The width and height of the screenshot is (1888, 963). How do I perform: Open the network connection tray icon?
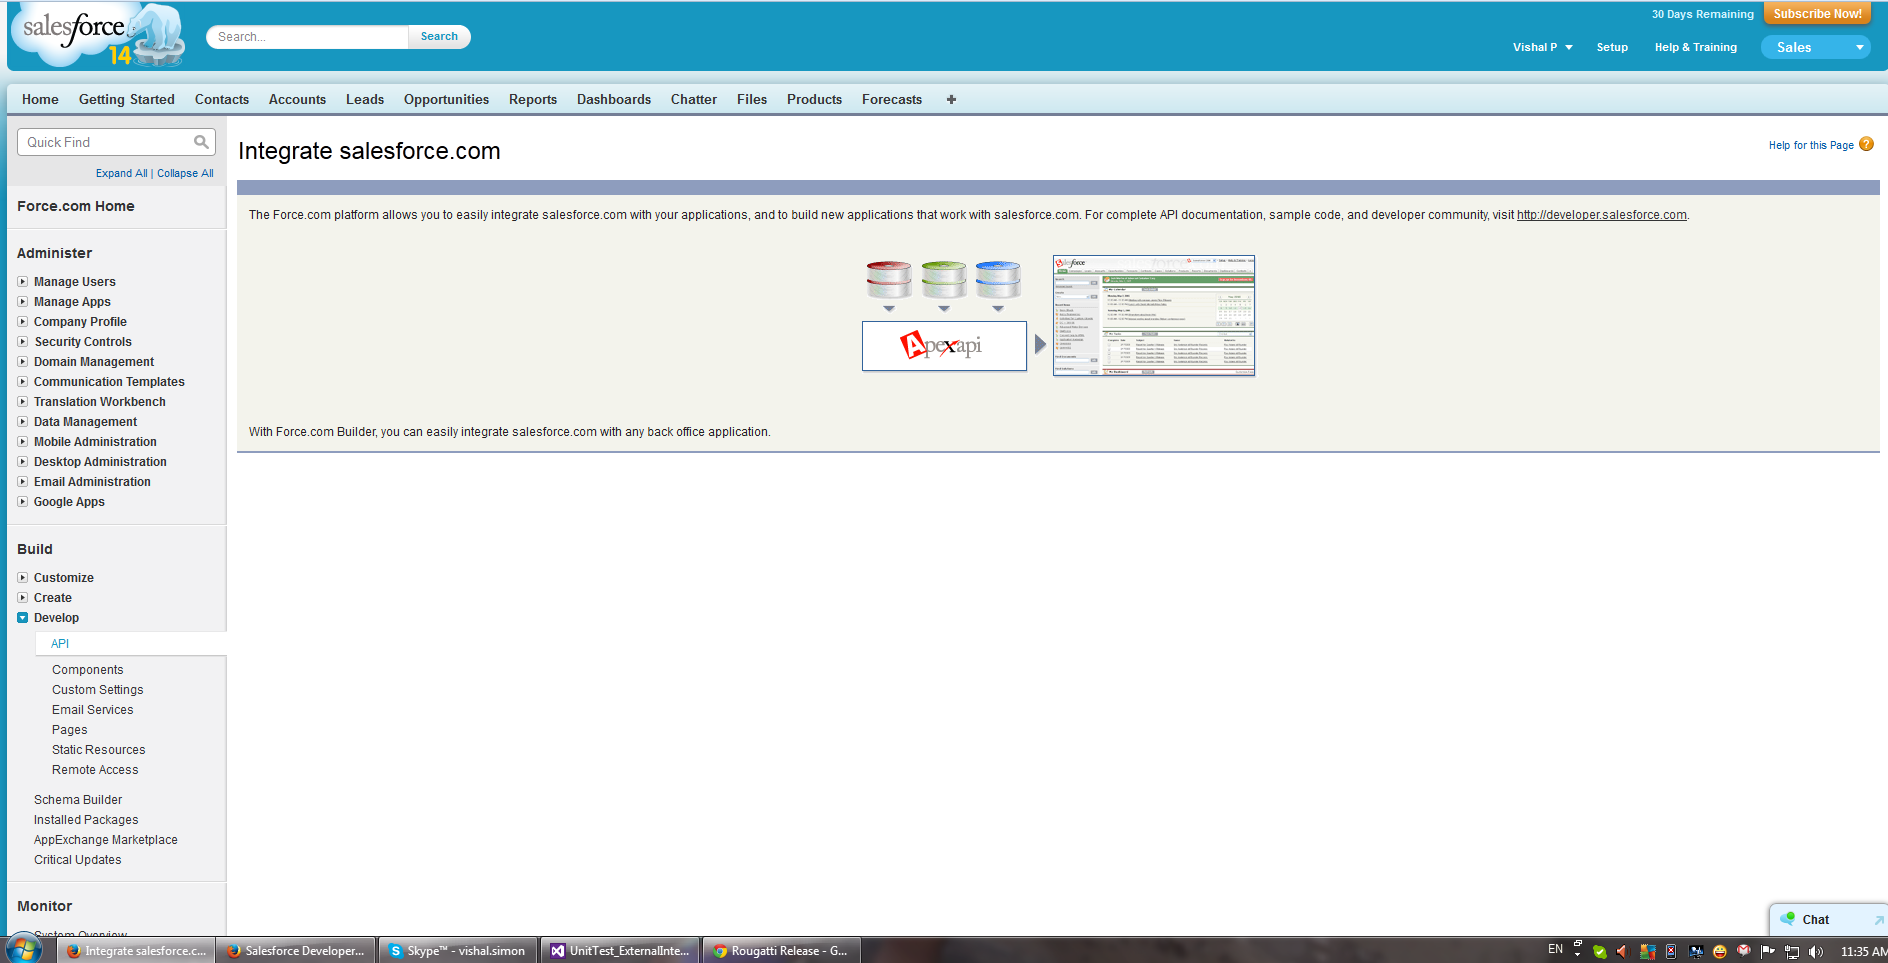coord(1792,951)
